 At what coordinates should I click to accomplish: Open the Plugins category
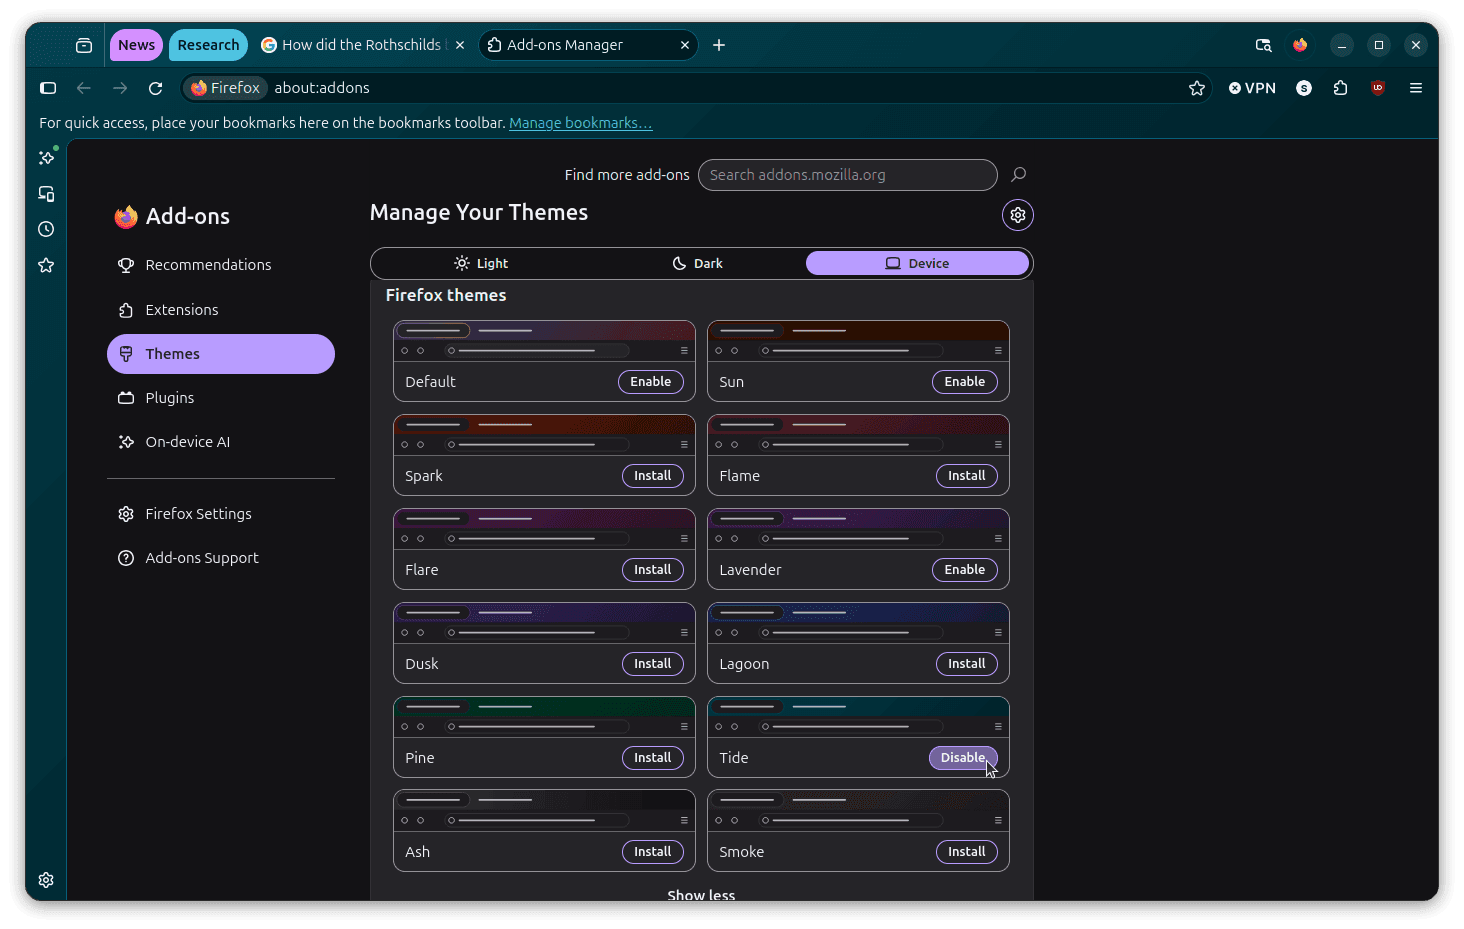coord(221,398)
